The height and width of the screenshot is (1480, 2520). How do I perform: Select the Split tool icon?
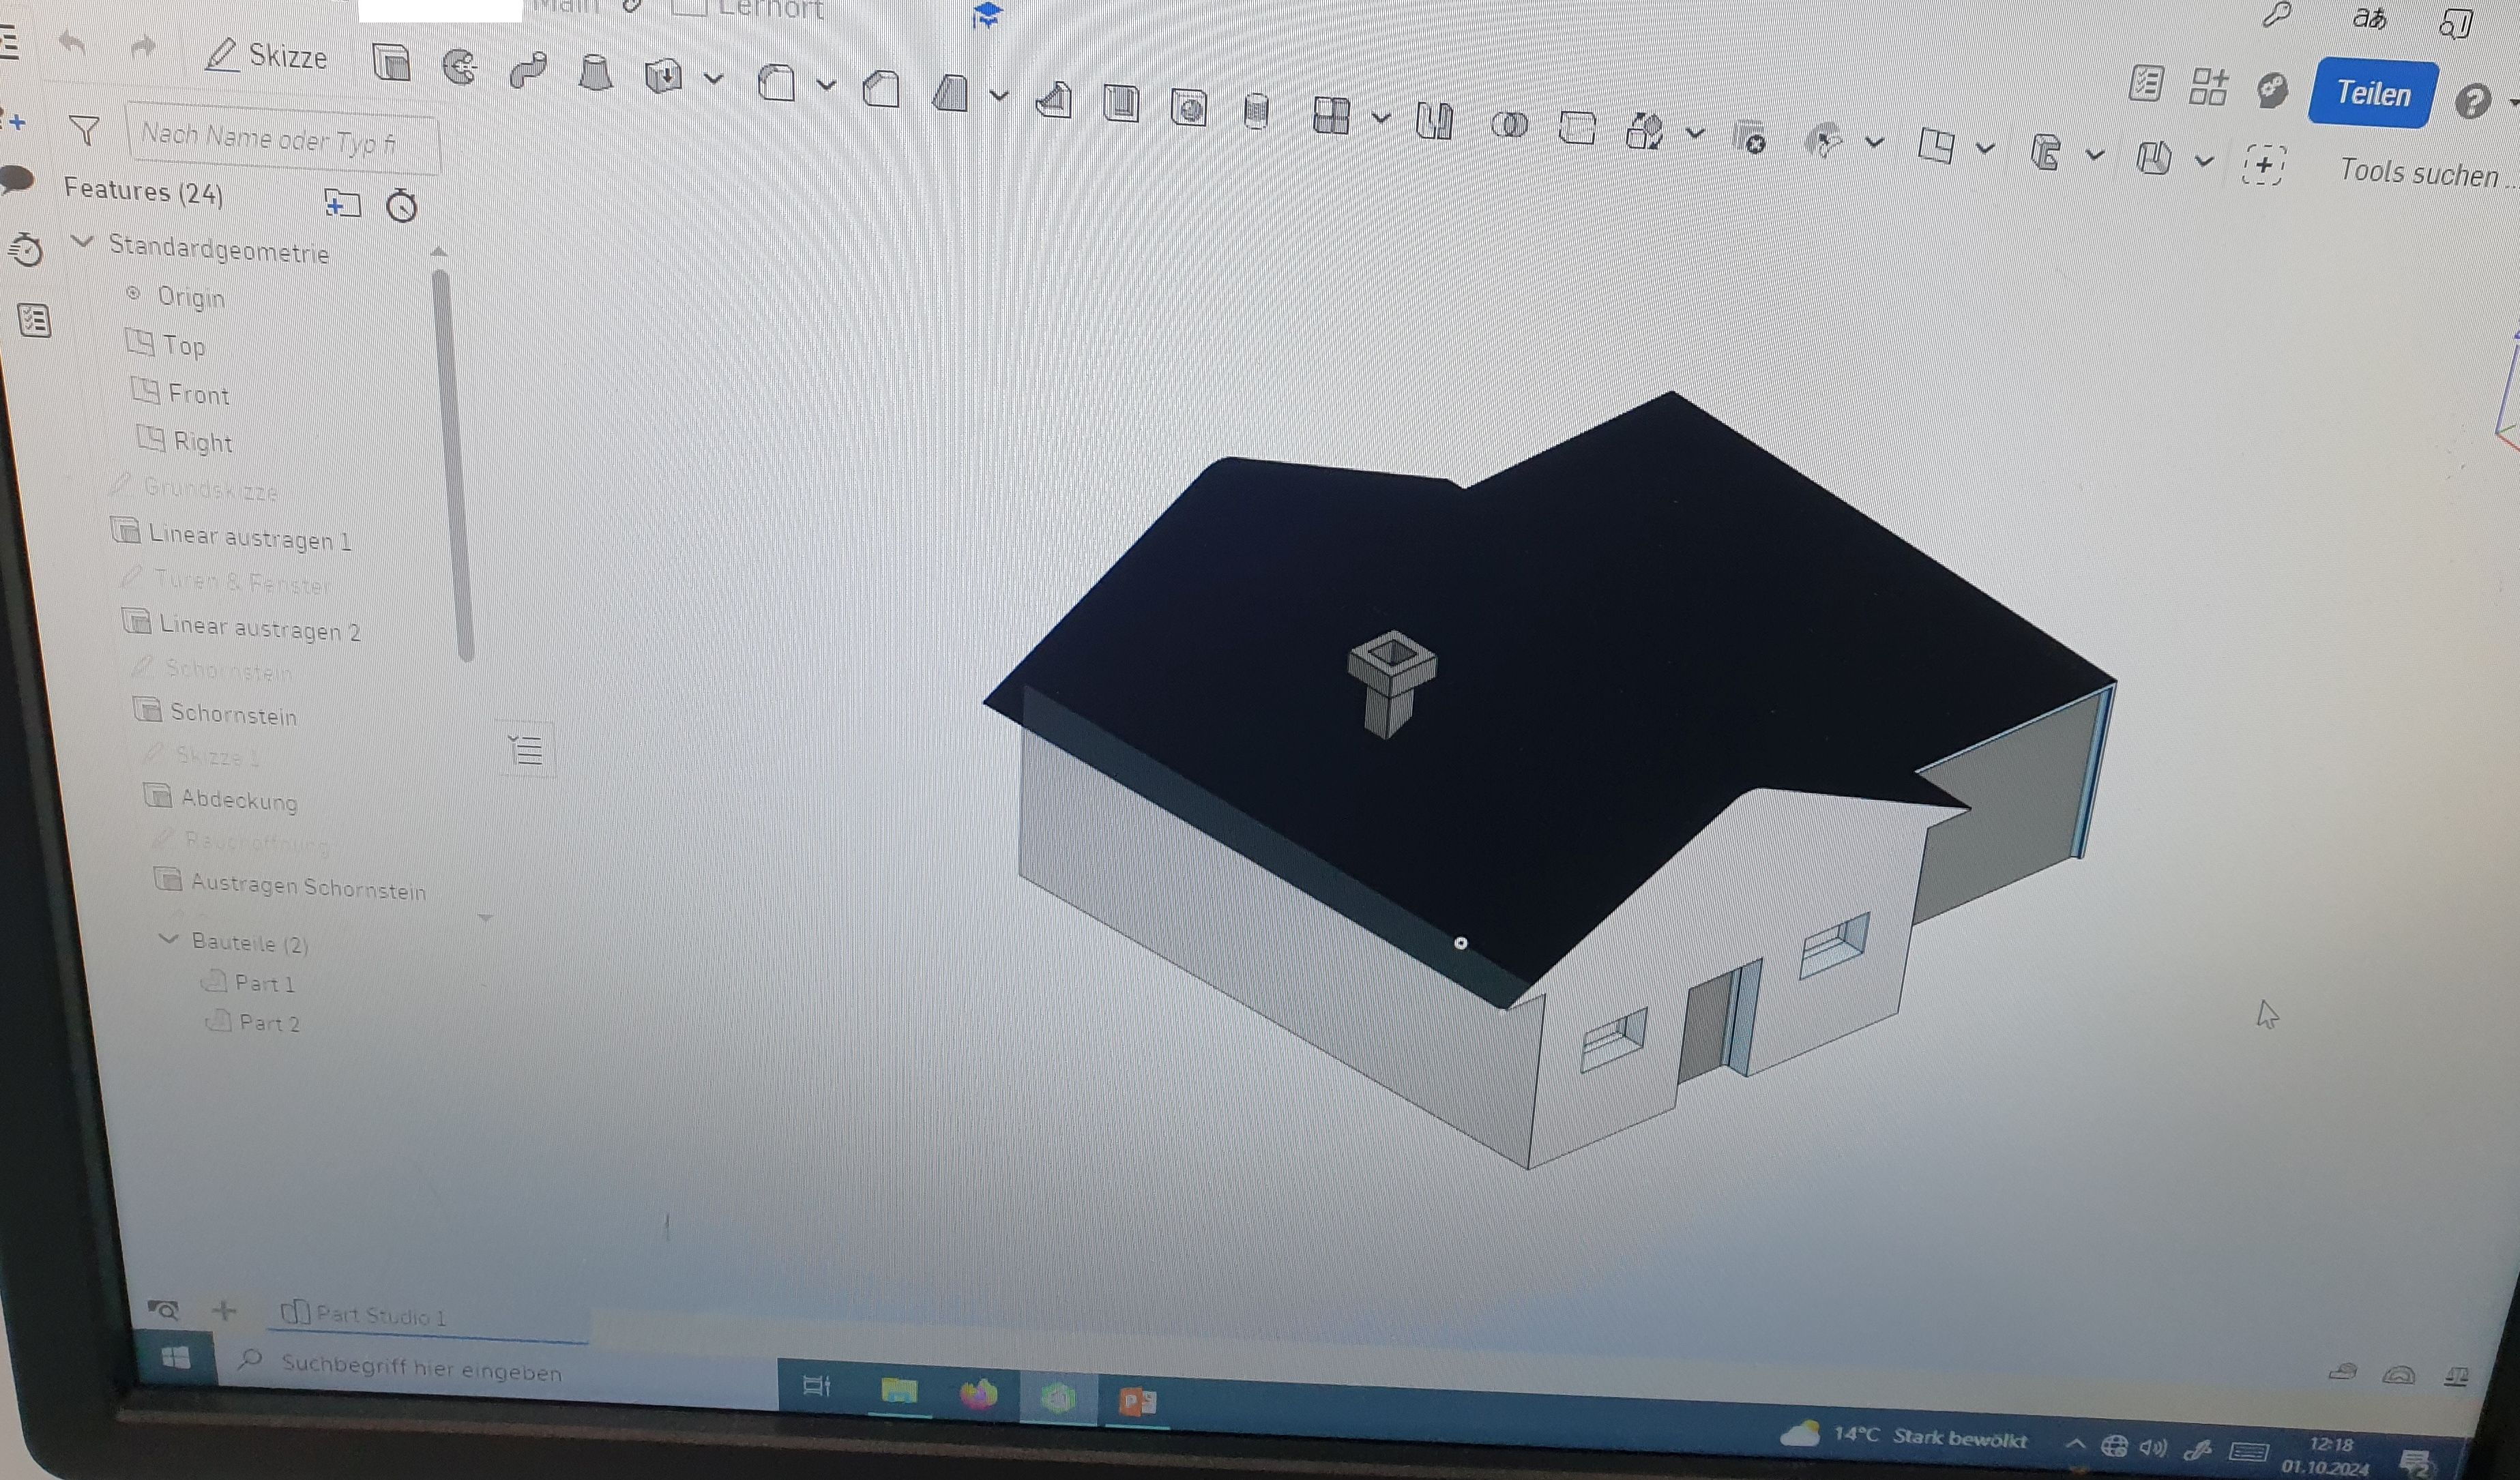pos(1577,128)
